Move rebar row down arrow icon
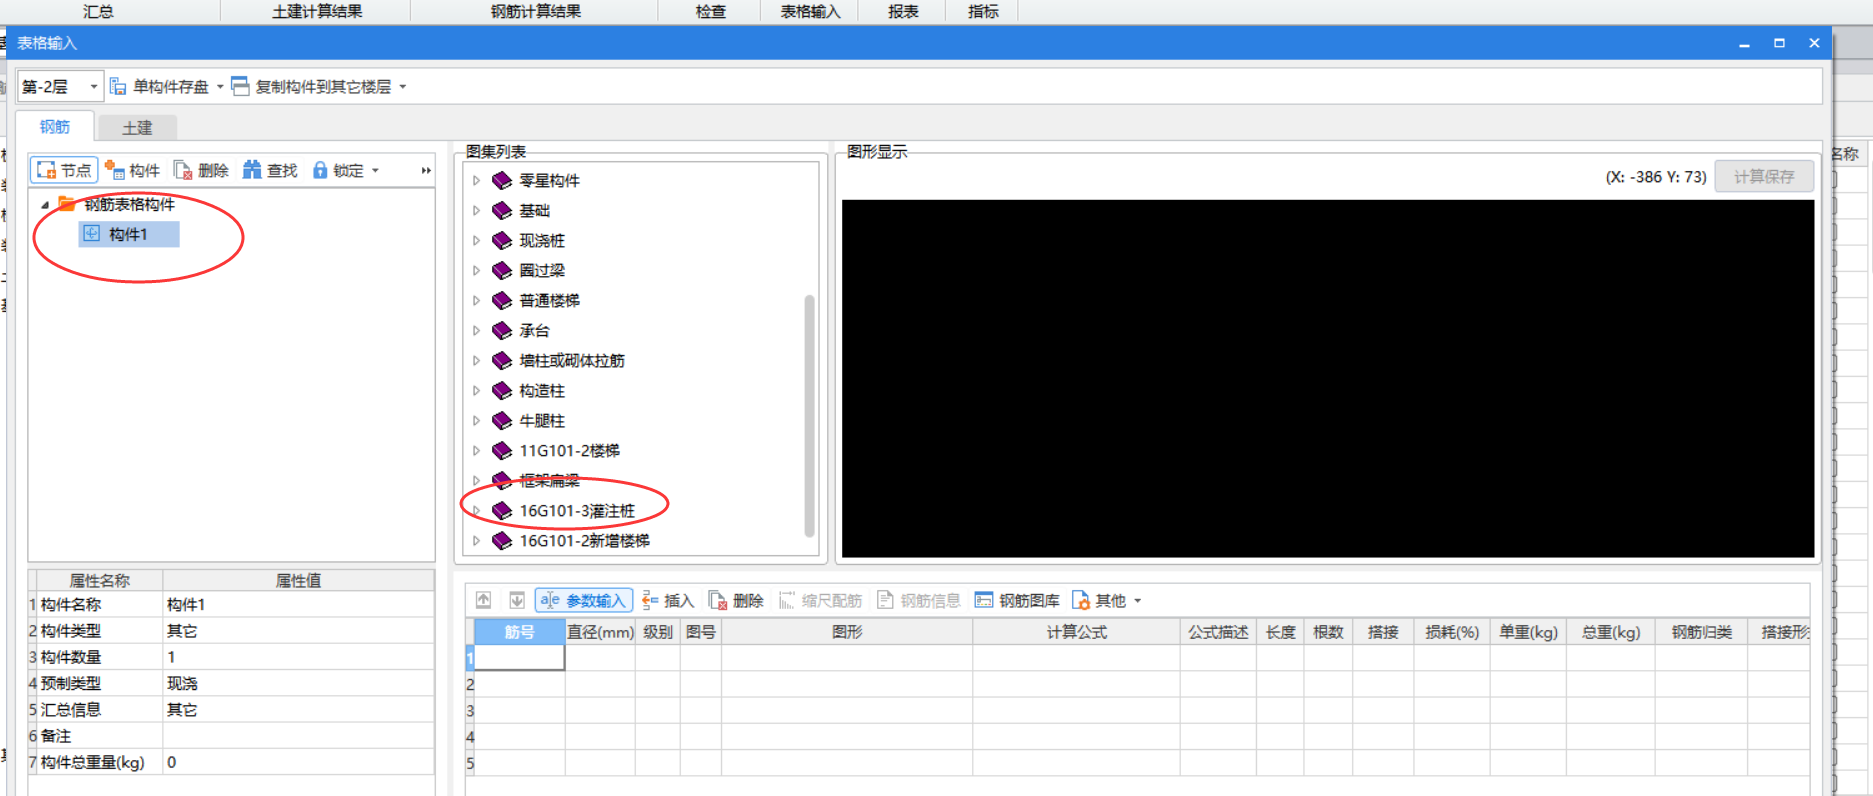The width and height of the screenshot is (1873, 796). pyautogui.click(x=516, y=600)
